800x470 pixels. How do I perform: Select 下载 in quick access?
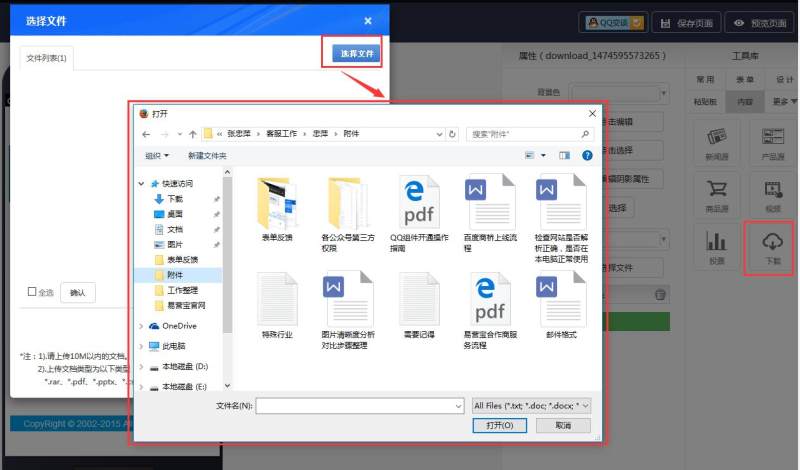click(x=174, y=199)
